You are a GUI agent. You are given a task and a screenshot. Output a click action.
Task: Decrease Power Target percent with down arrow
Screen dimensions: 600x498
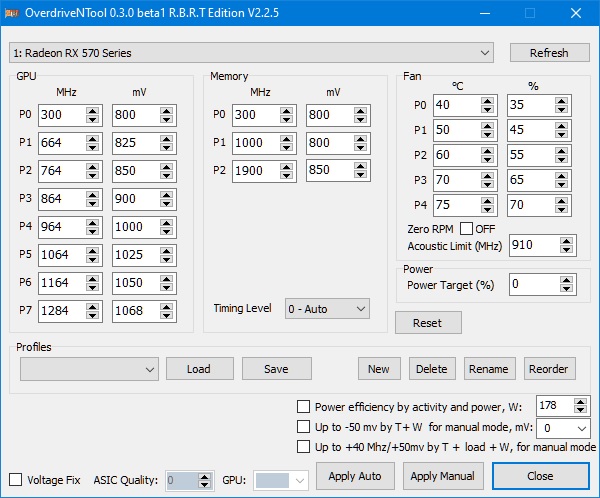[x=566, y=289]
